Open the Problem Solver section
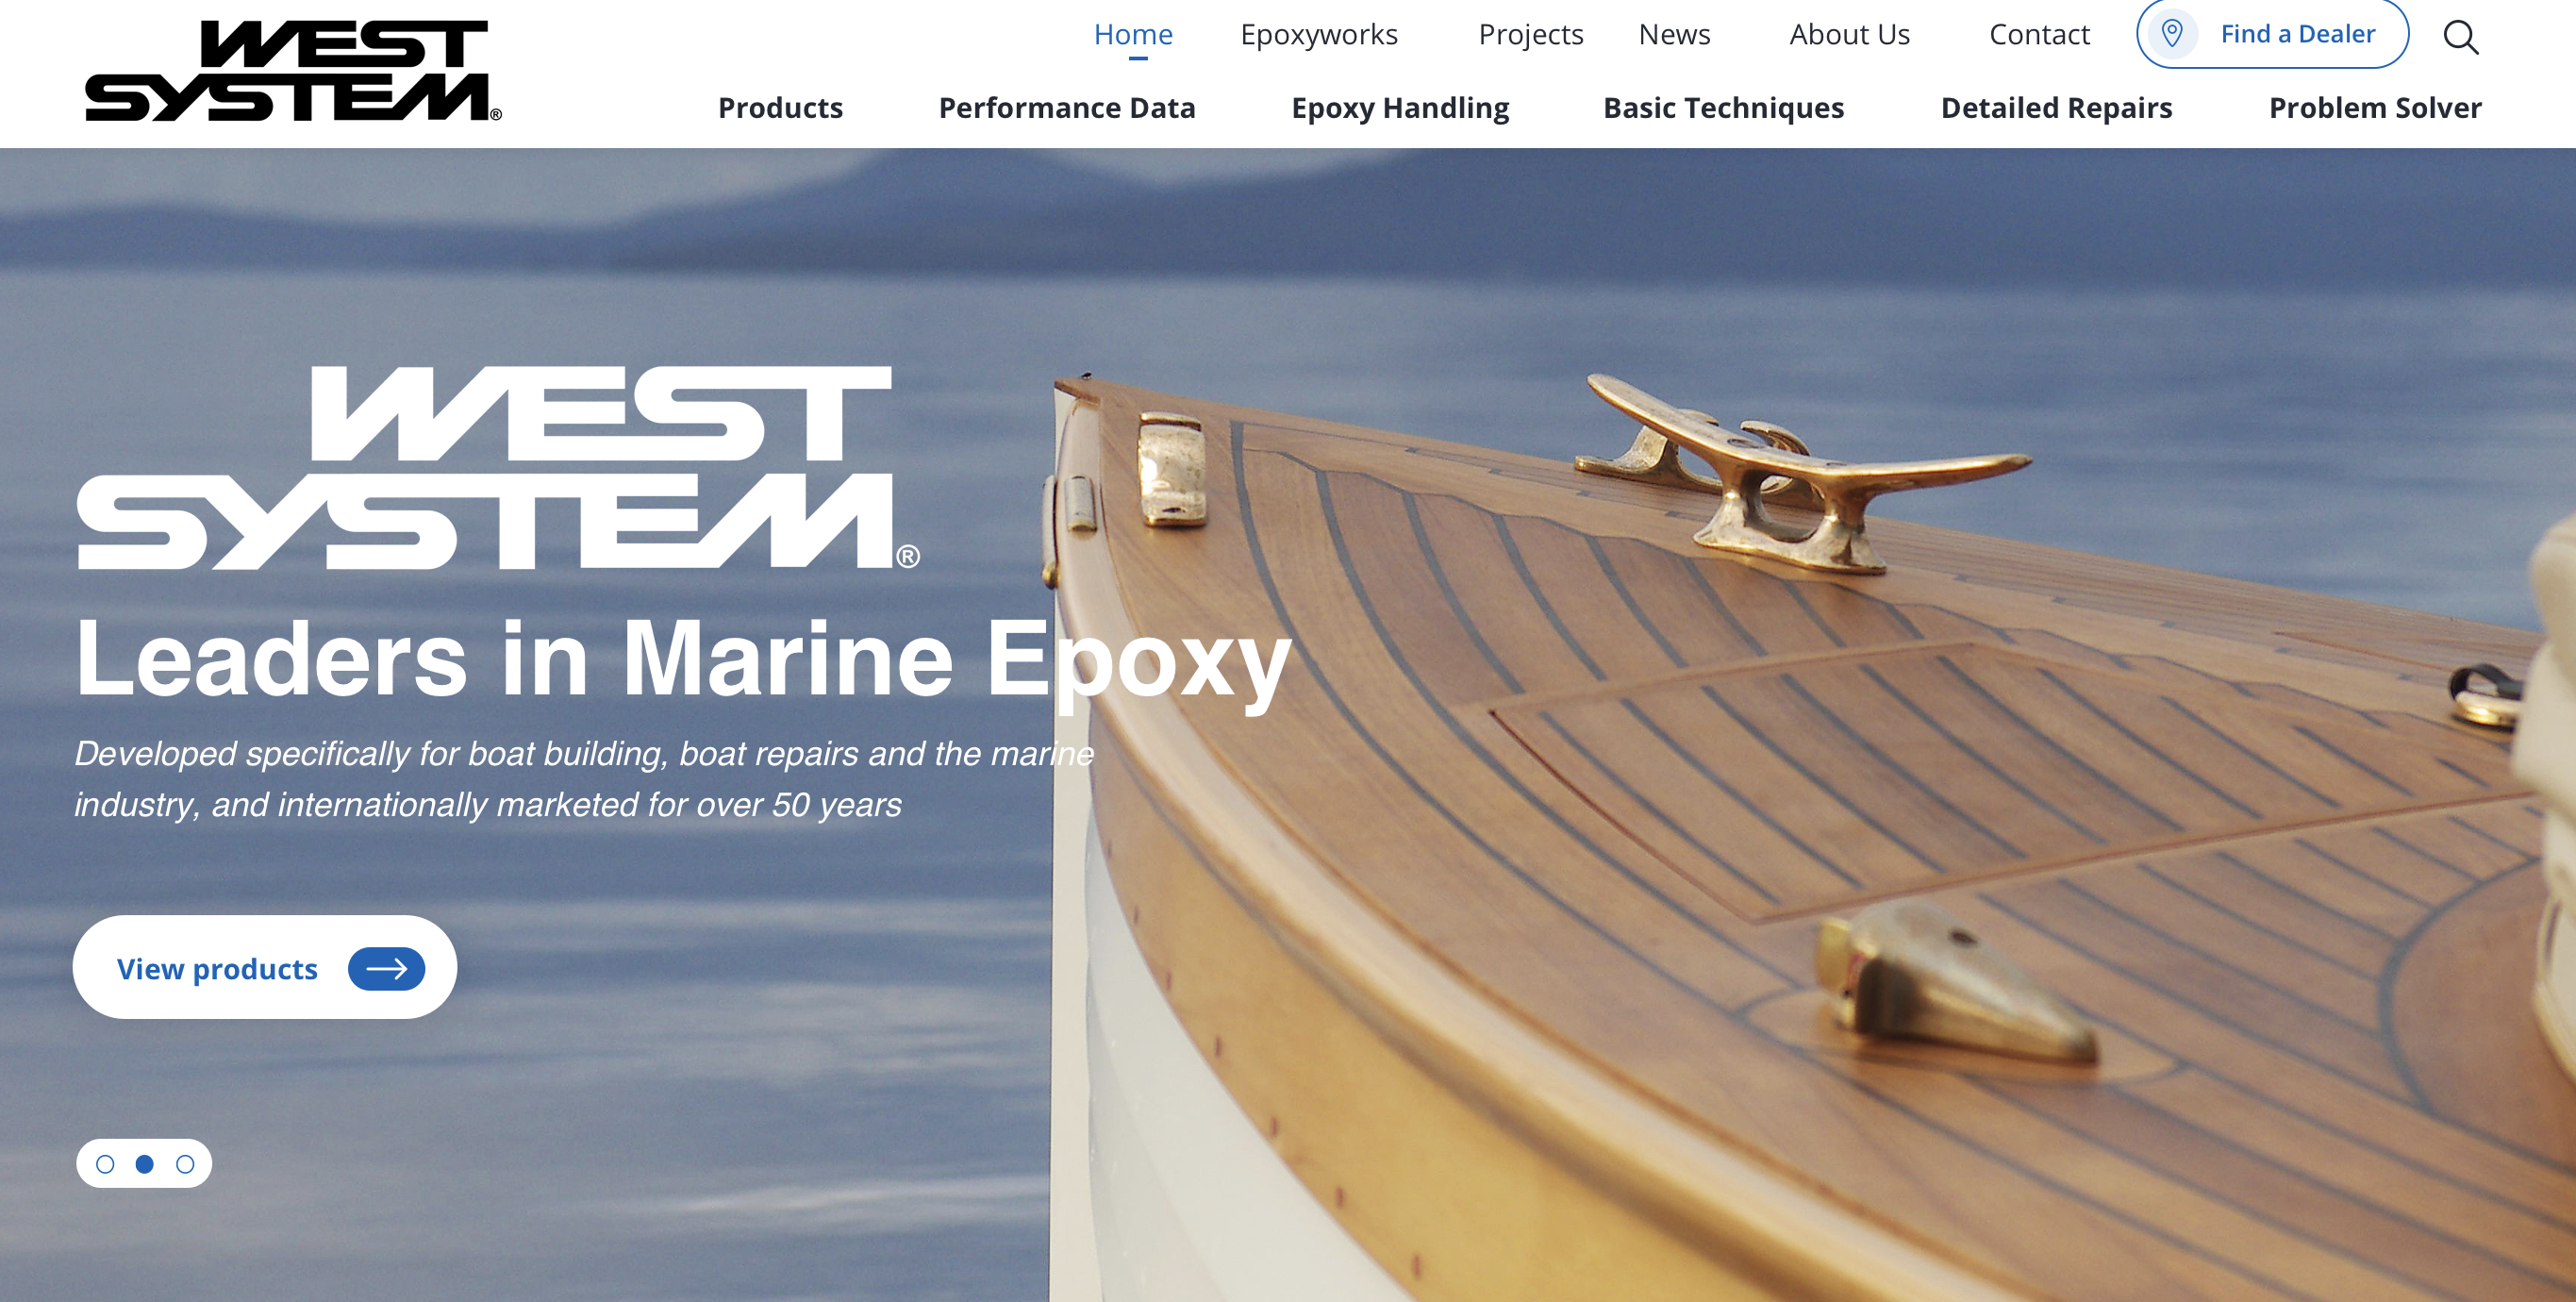 (2375, 107)
